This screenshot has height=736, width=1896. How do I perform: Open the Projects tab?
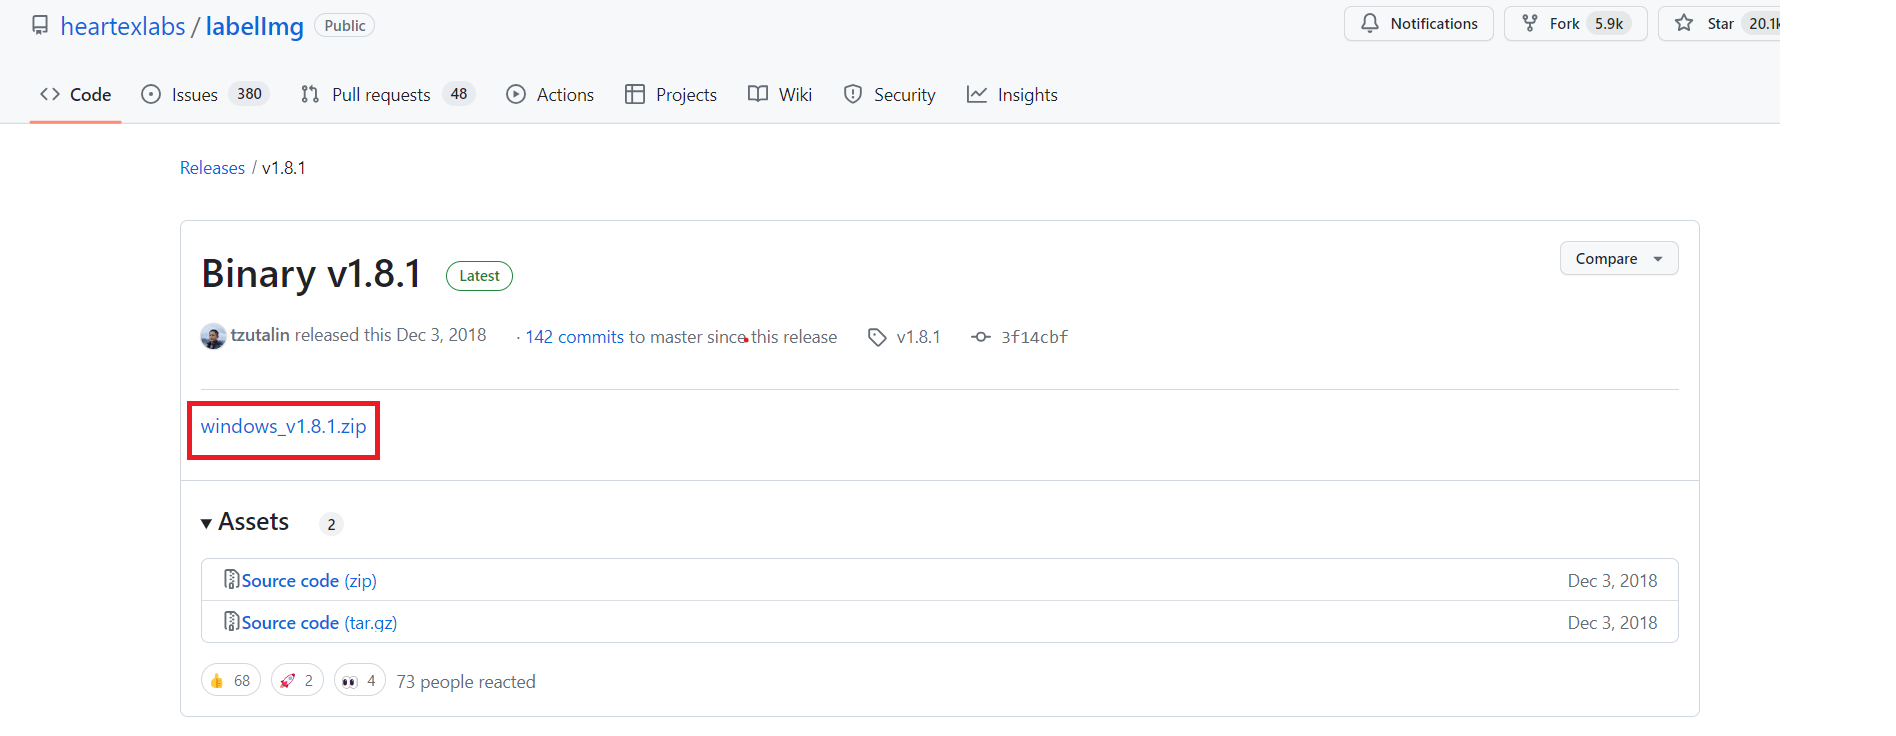click(671, 94)
